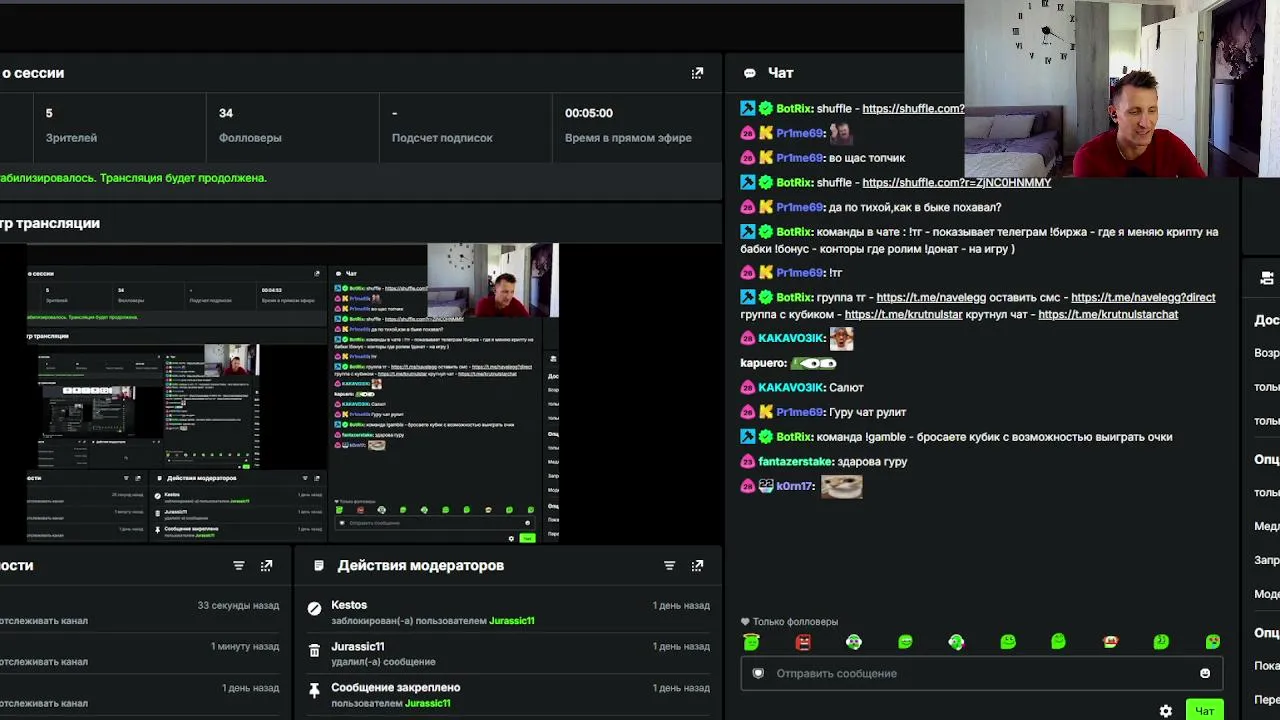This screenshot has width=1280, height=720.
Task: Click k0rm17's emote image in chat
Action: pos(841,486)
